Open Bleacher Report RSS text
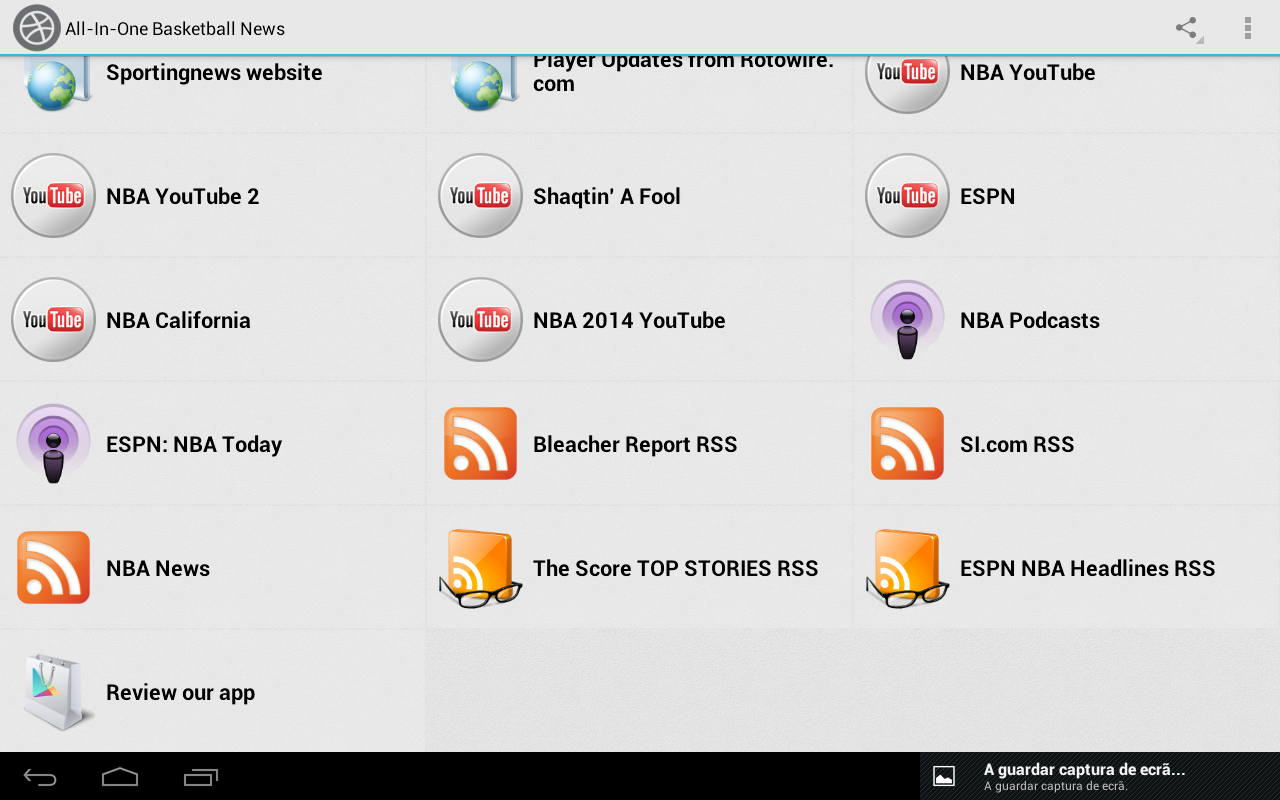 [635, 444]
